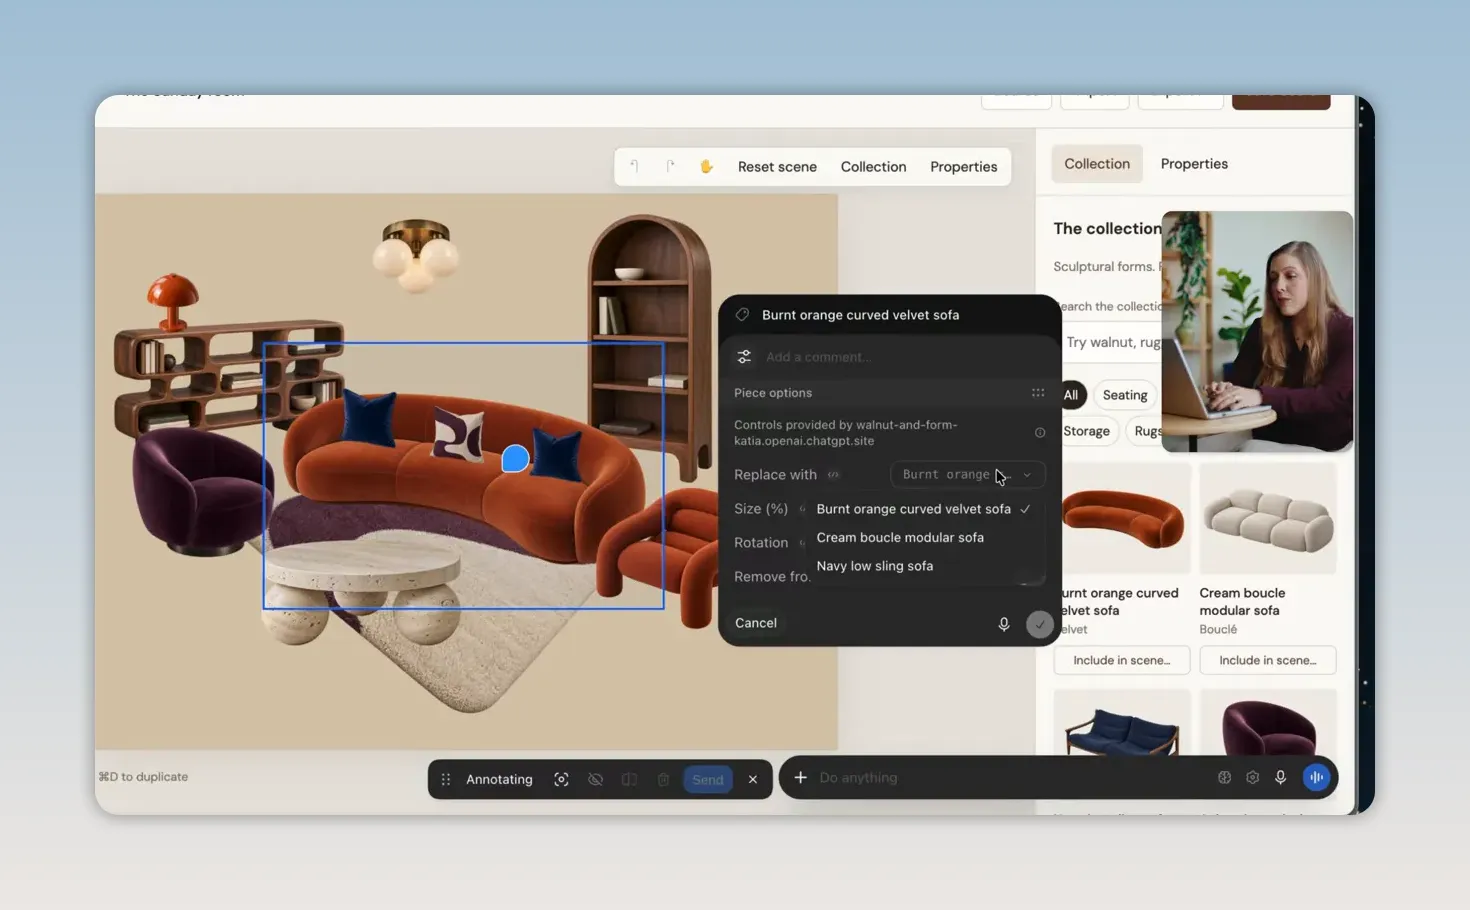Image resolution: width=1470 pixels, height=910 pixels.
Task: Confirm with the round checkmark button
Action: point(1040,624)
